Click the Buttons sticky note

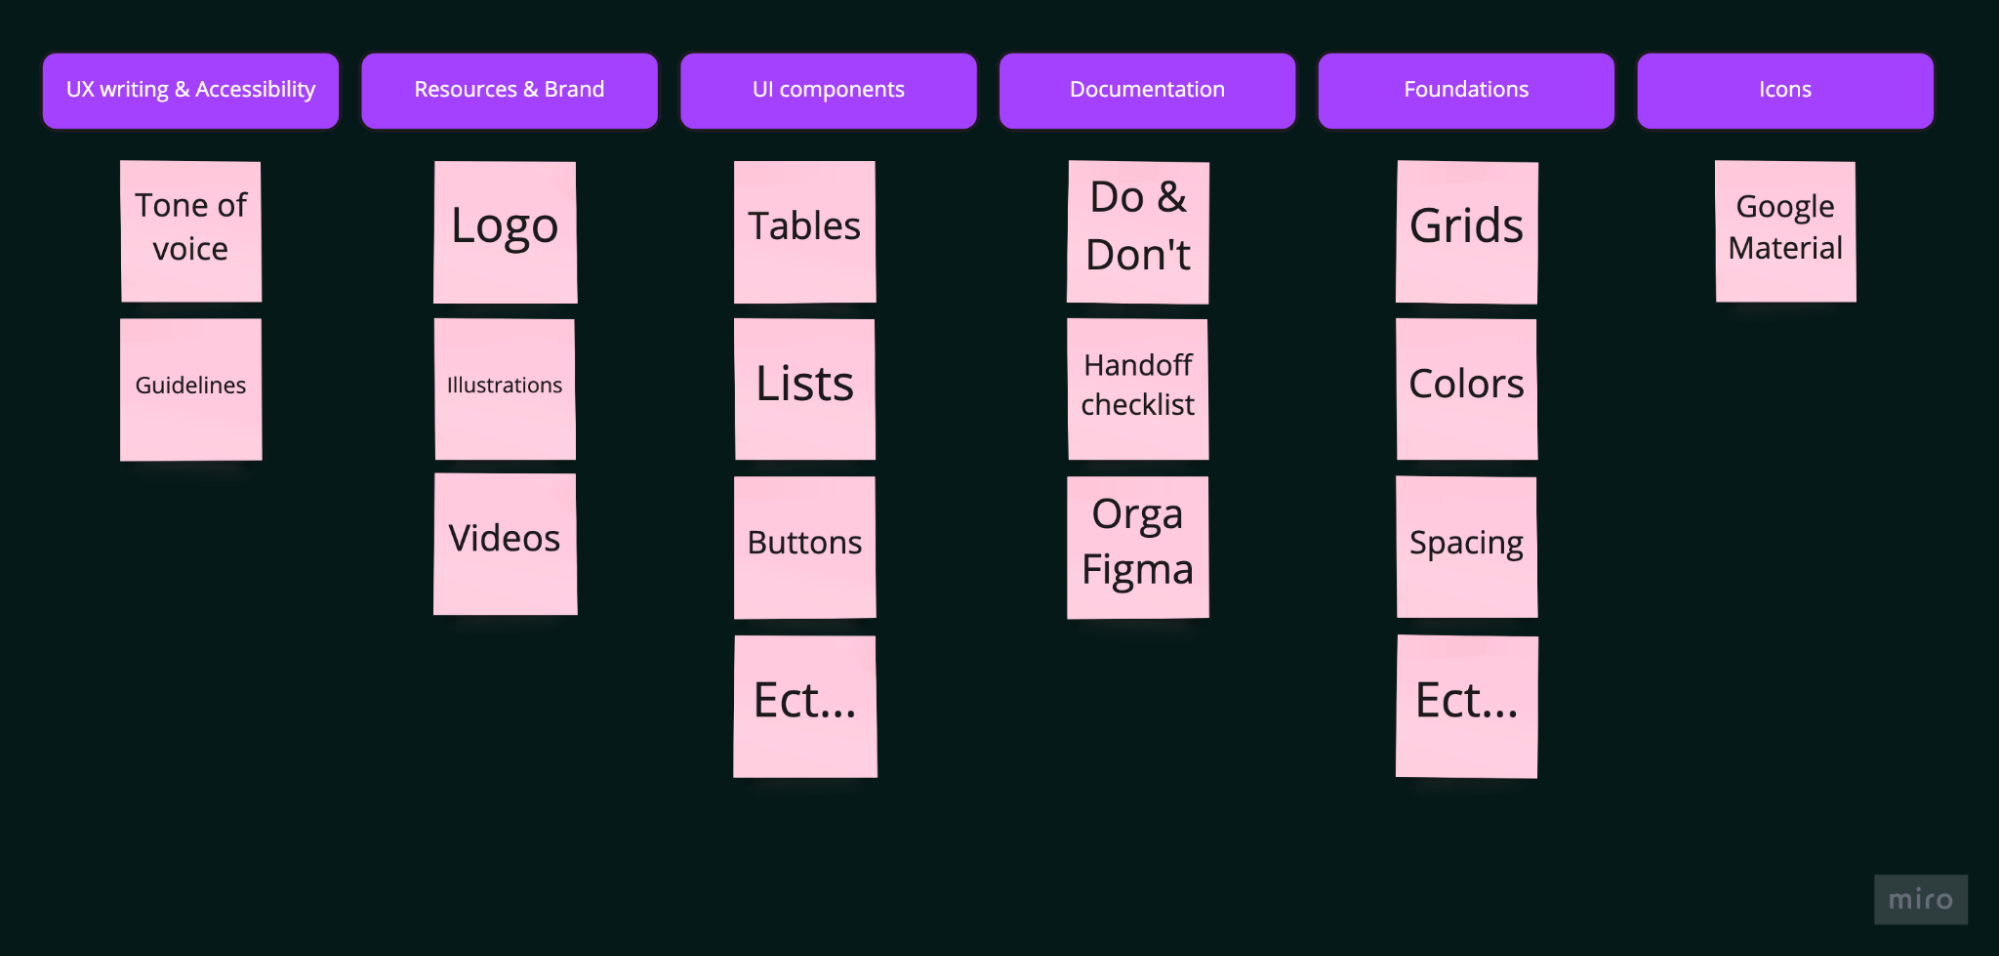805,546
